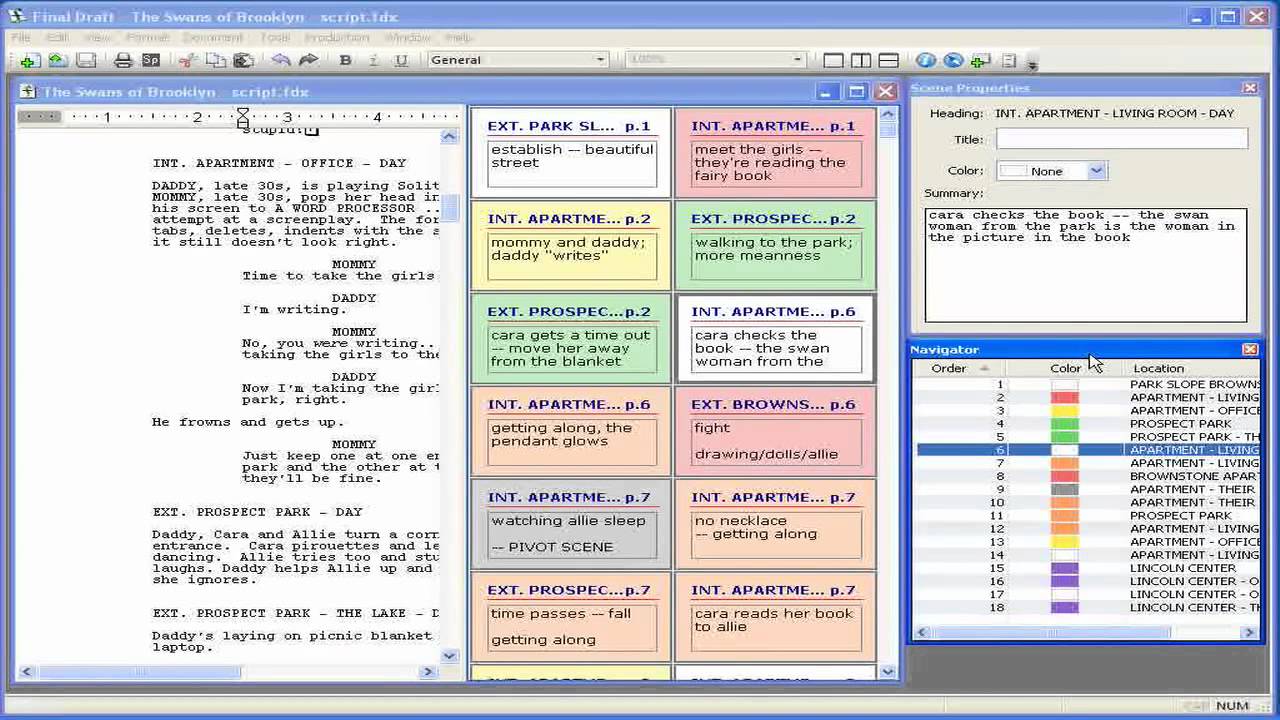
Task: Click the Title input field in Scene Properties
Action: pos(1122,140)
